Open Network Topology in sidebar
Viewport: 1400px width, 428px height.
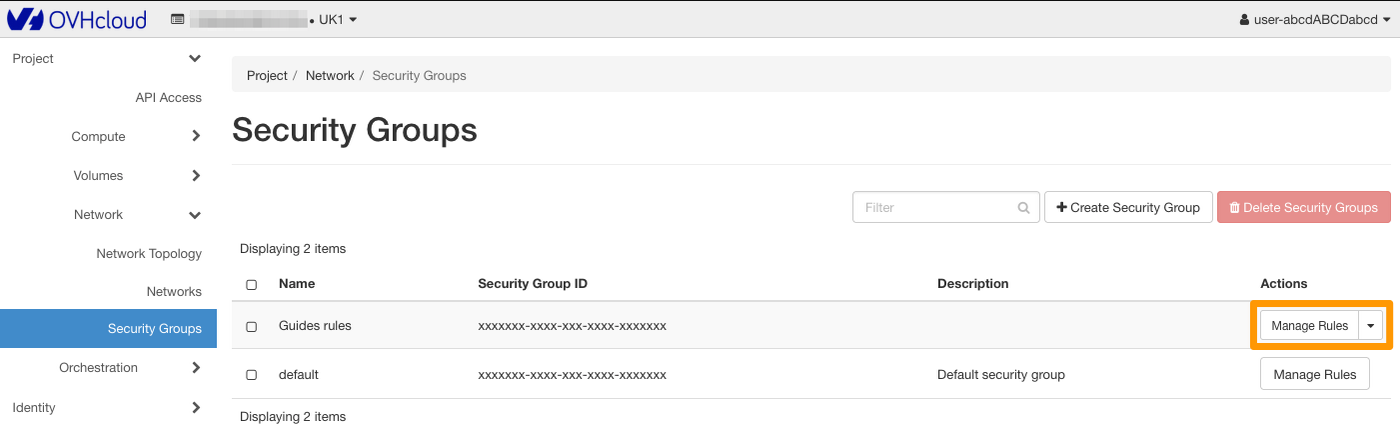coord(149,253)
